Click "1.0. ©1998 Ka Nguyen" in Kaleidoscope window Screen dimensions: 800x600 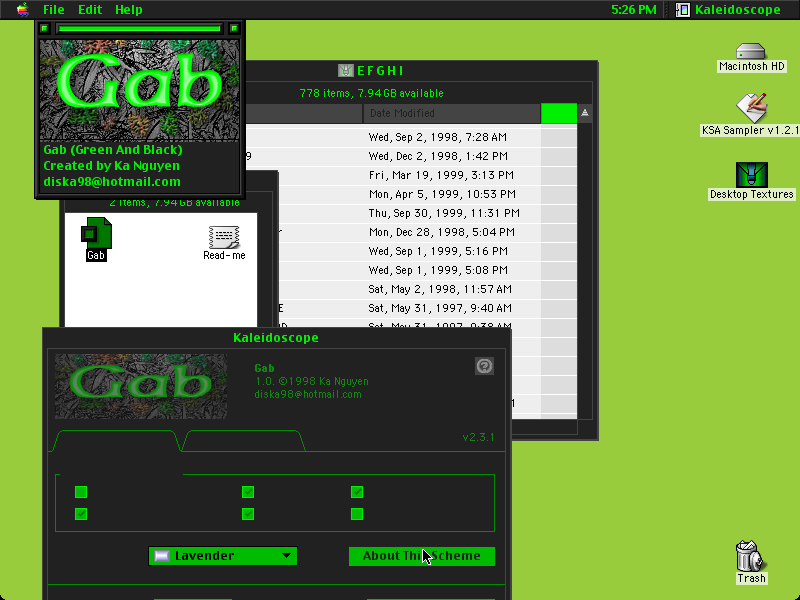coord(311,381)
